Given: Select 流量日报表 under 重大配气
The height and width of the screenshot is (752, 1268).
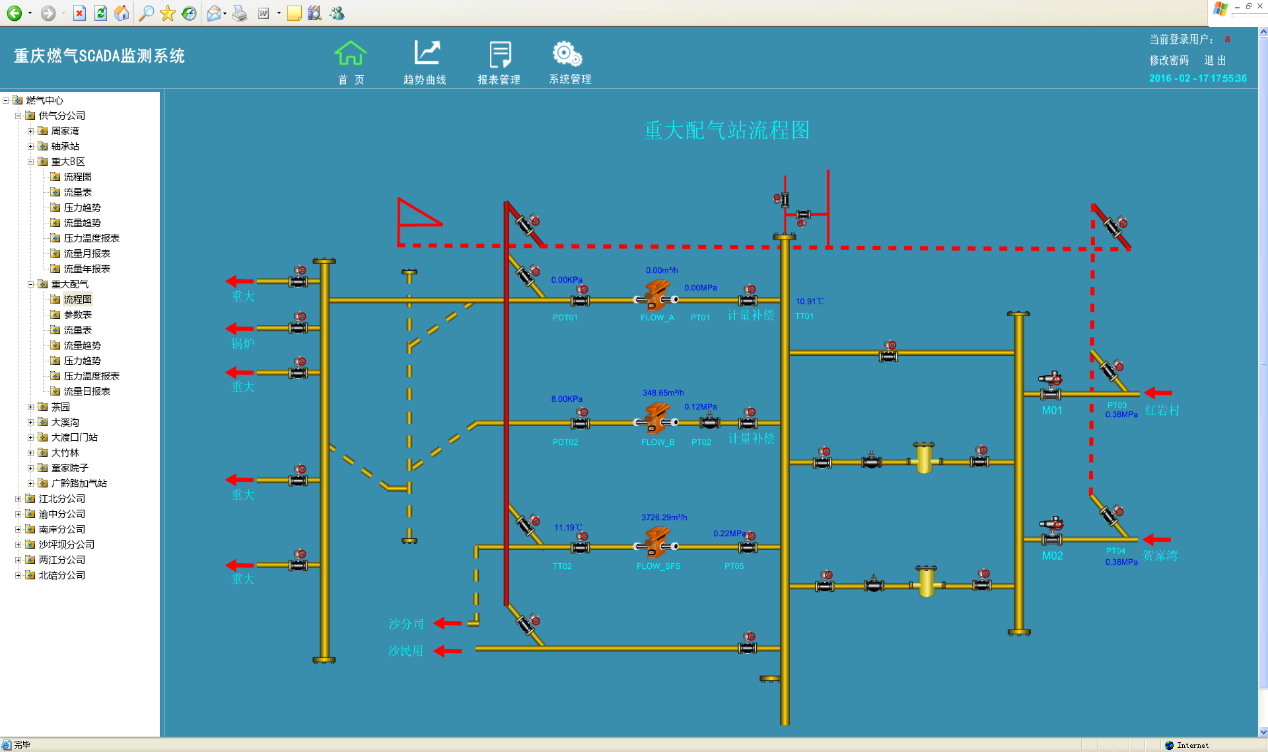Looking at the screenshot, I should (87, 391).
